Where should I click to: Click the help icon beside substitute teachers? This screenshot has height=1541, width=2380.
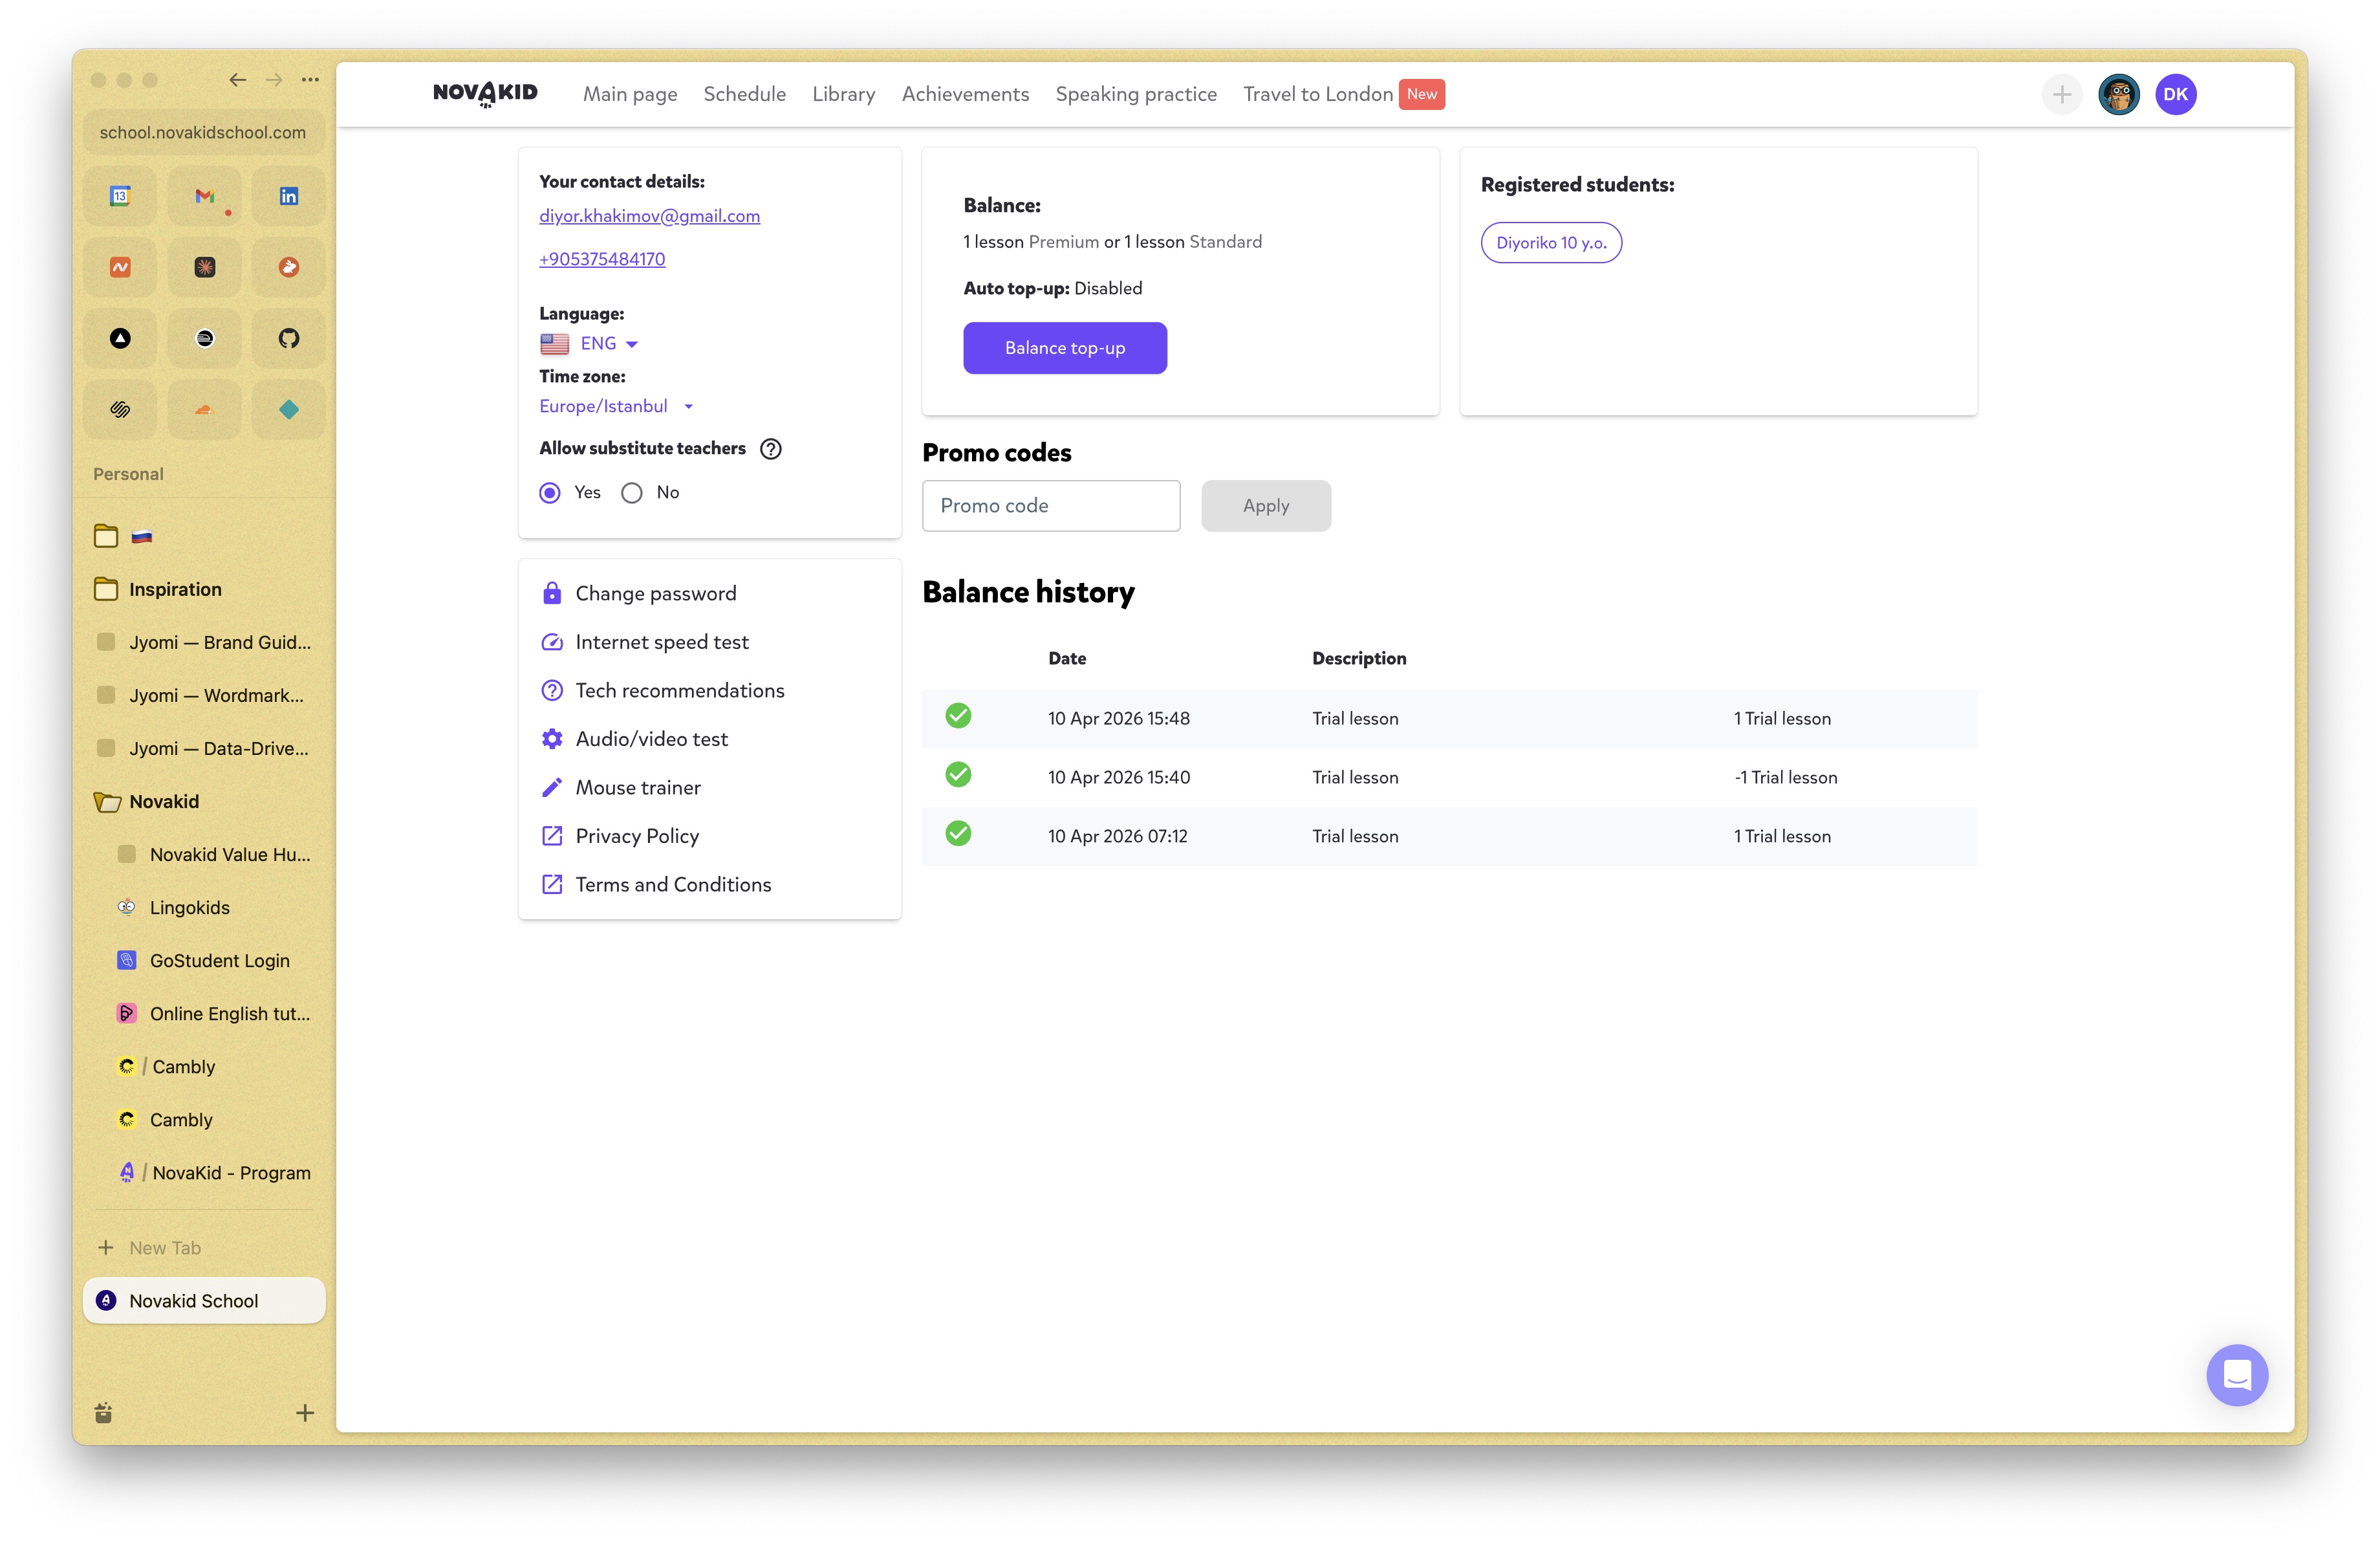click(770, 449)
